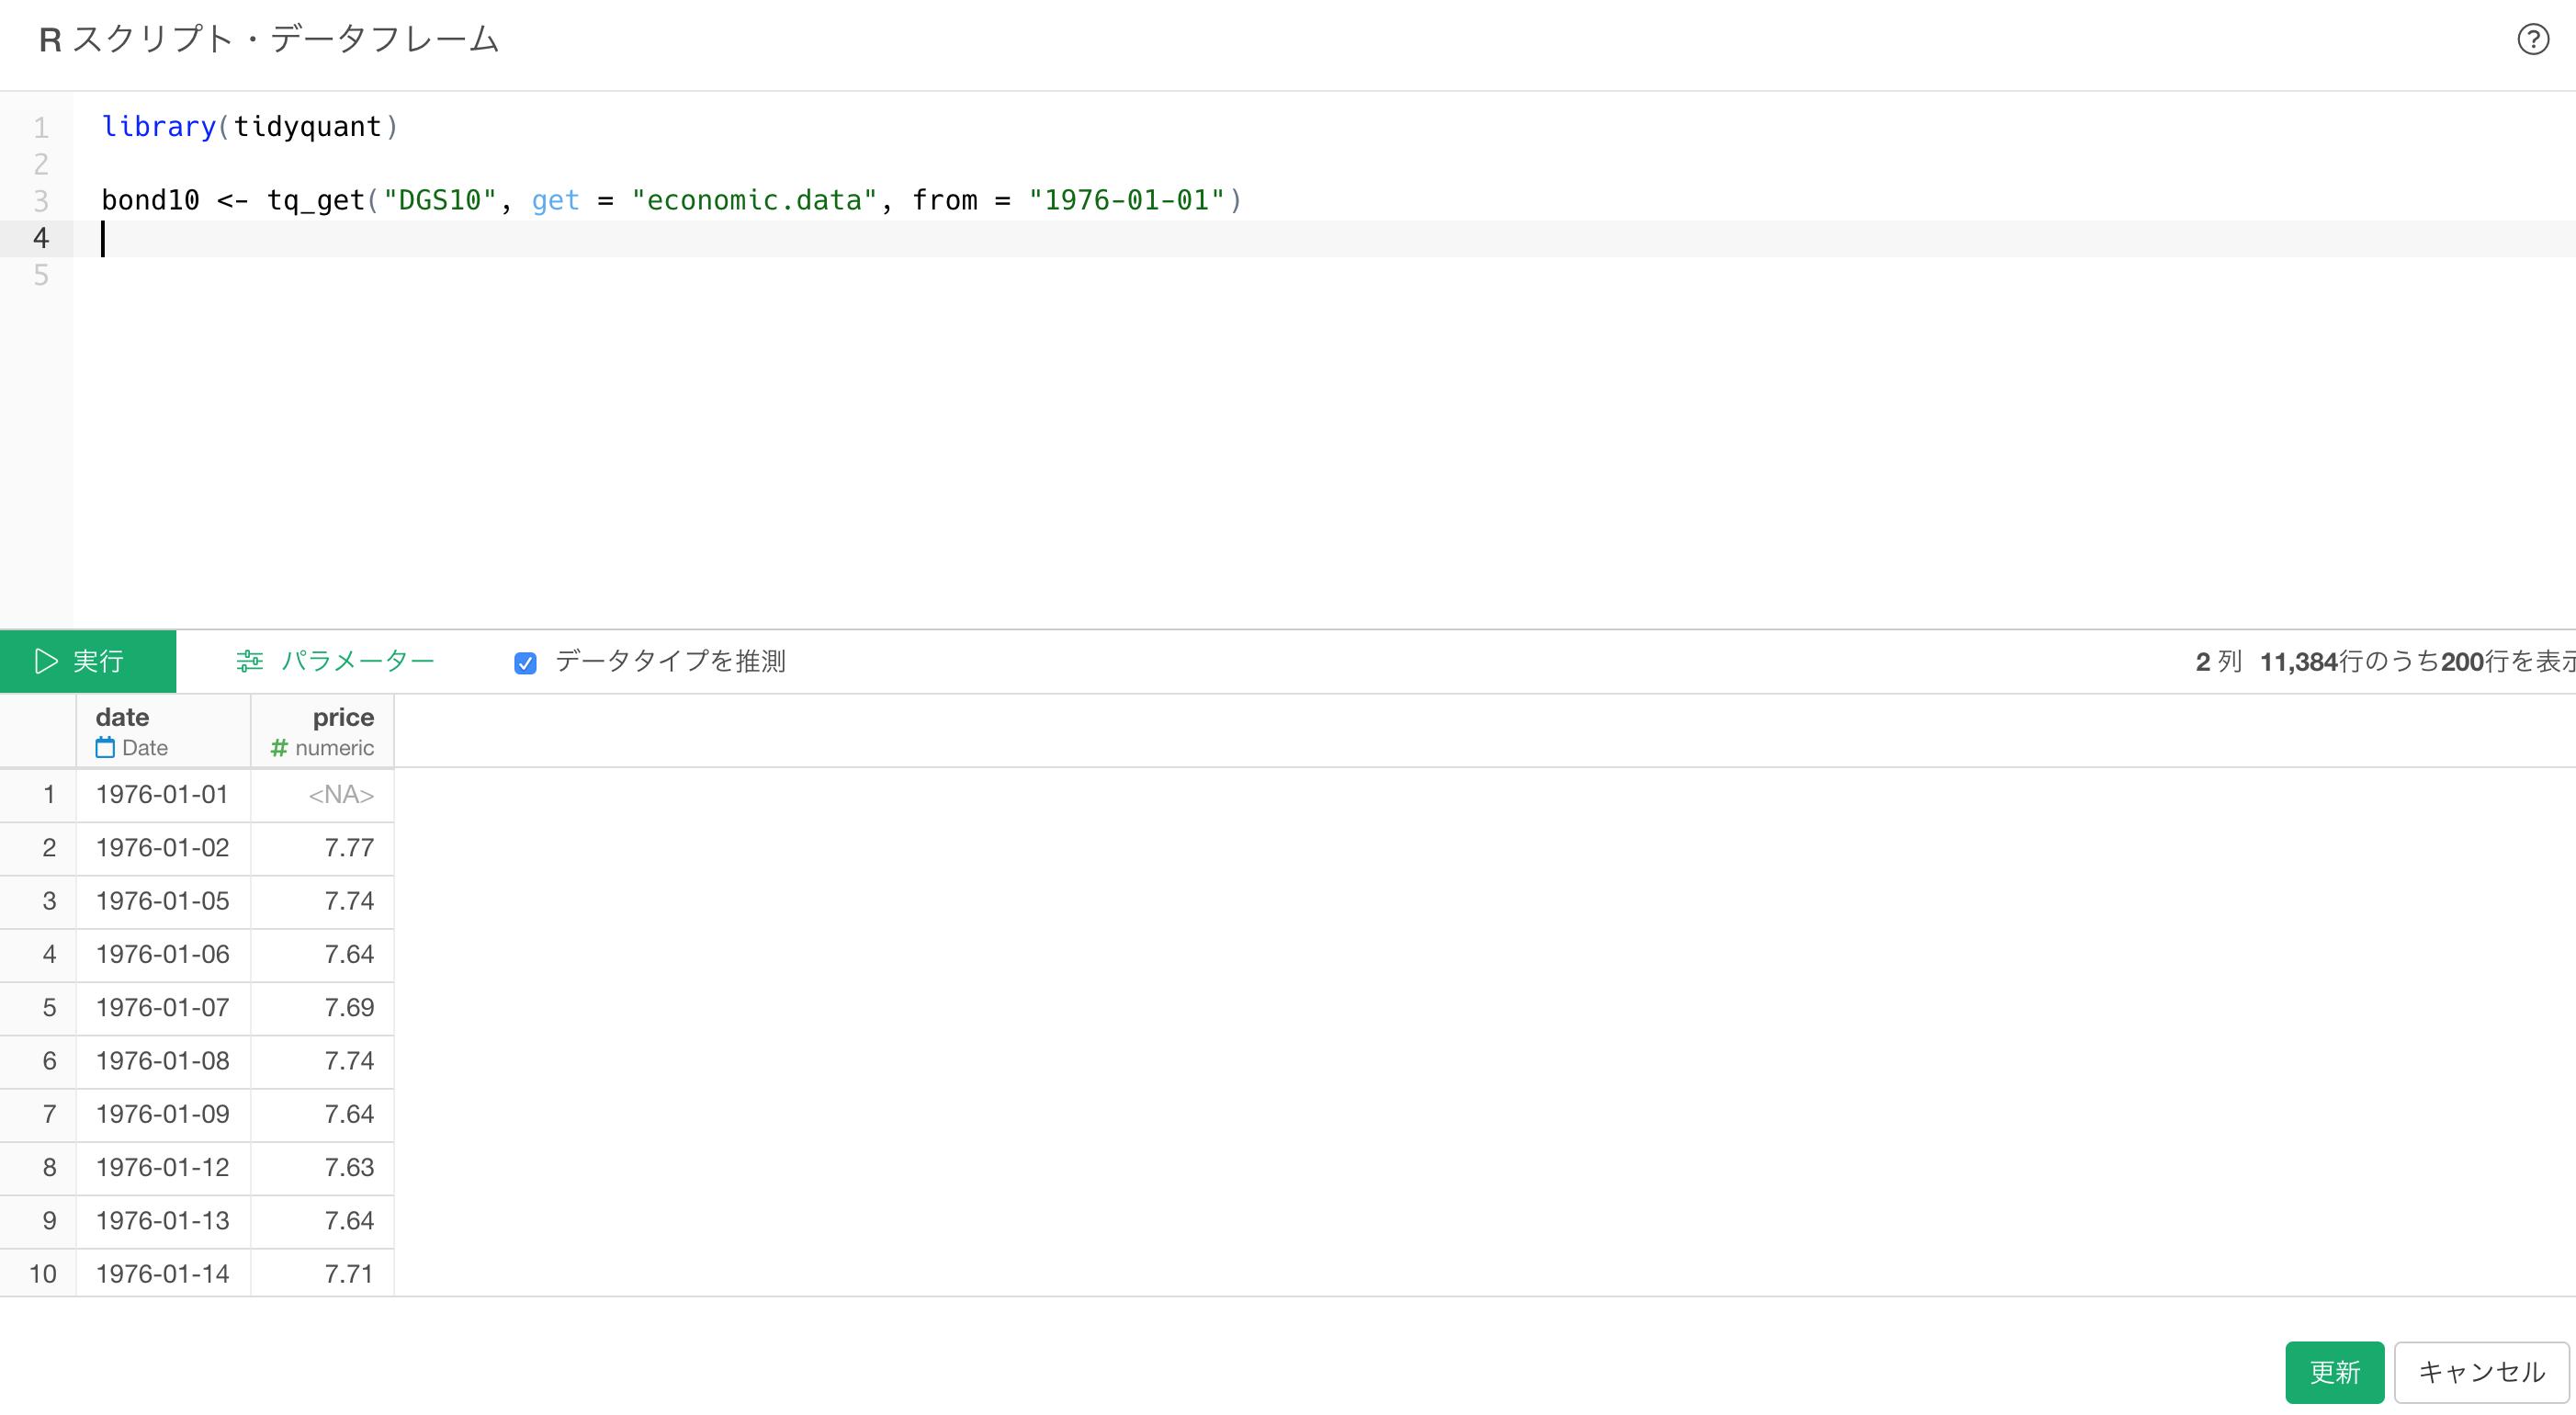Select the price column header

[x=322, y=731]
